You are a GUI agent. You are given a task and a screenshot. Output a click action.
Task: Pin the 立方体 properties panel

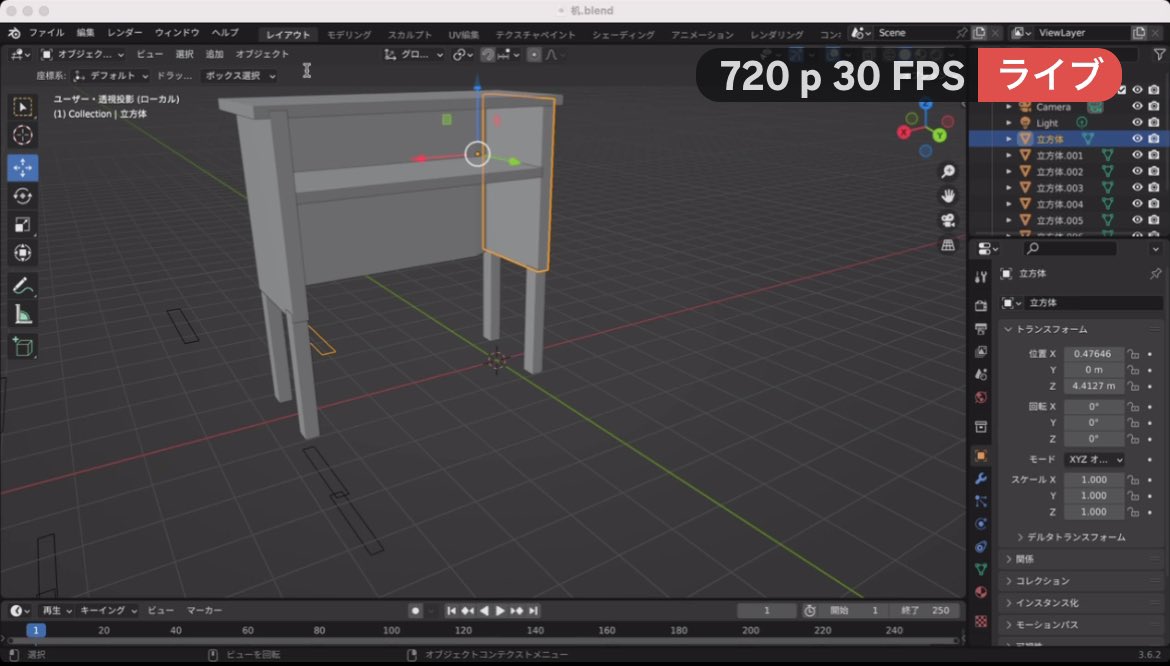click(x=1155, y=274)
